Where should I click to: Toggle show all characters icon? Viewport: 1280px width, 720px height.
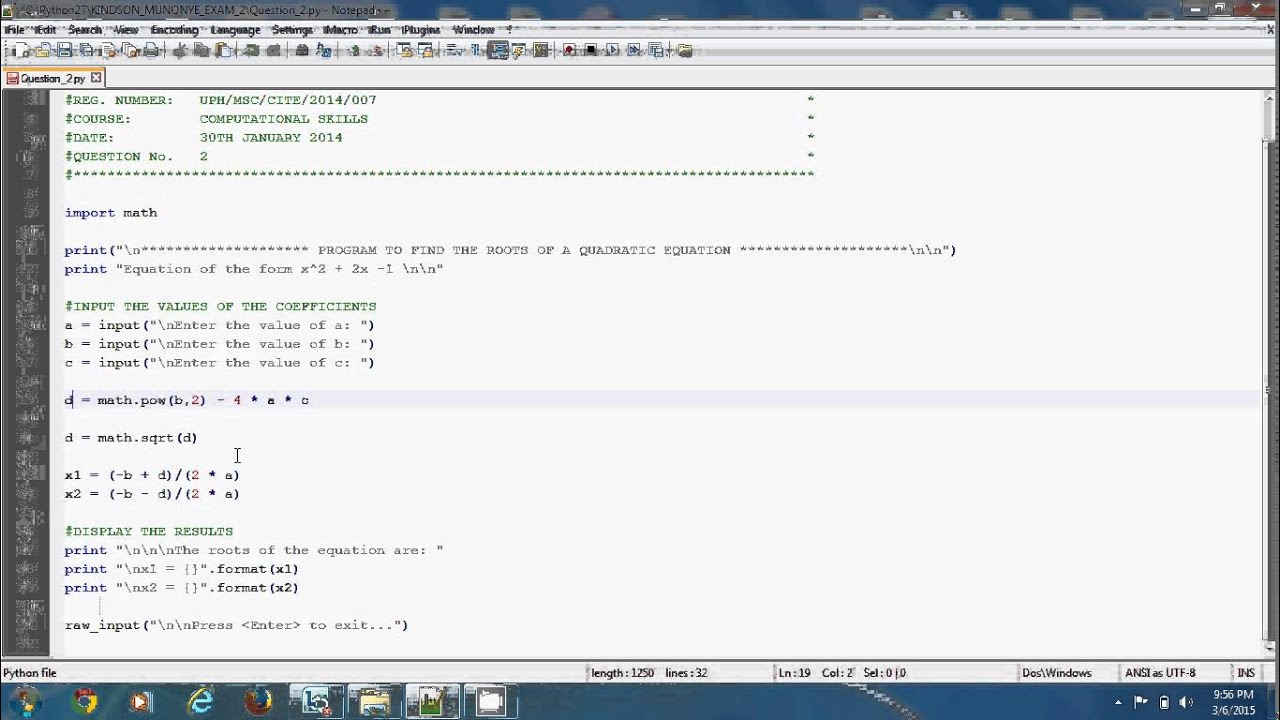[474, 50]
